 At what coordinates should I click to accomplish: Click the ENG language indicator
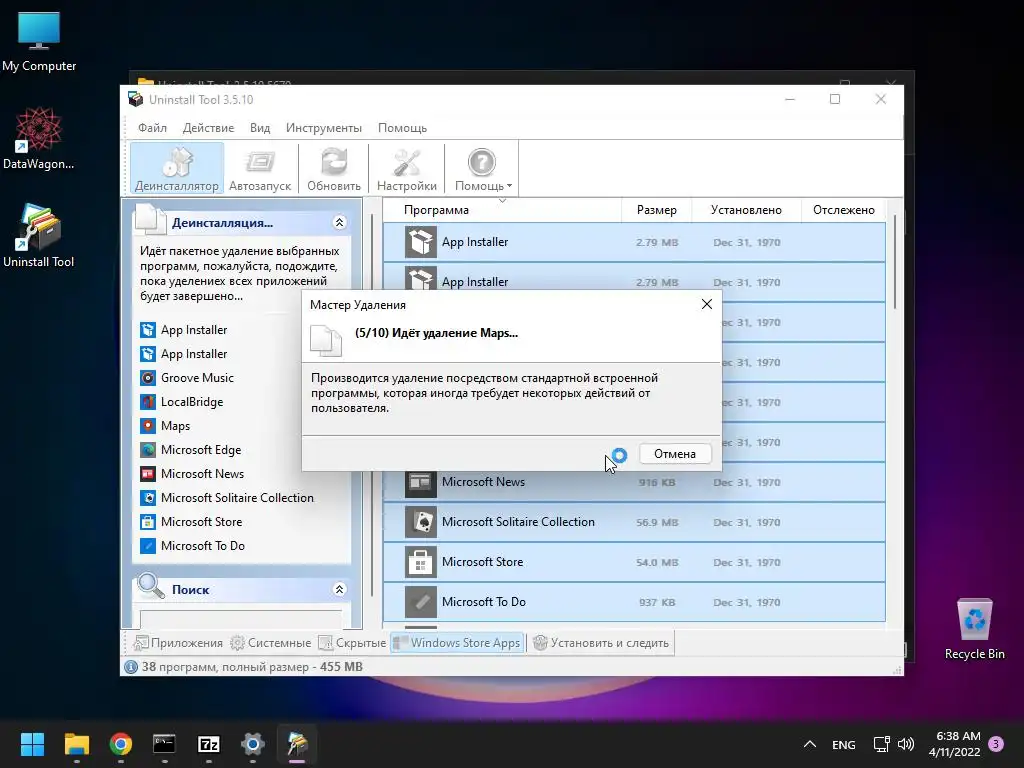tap(844, 744)
